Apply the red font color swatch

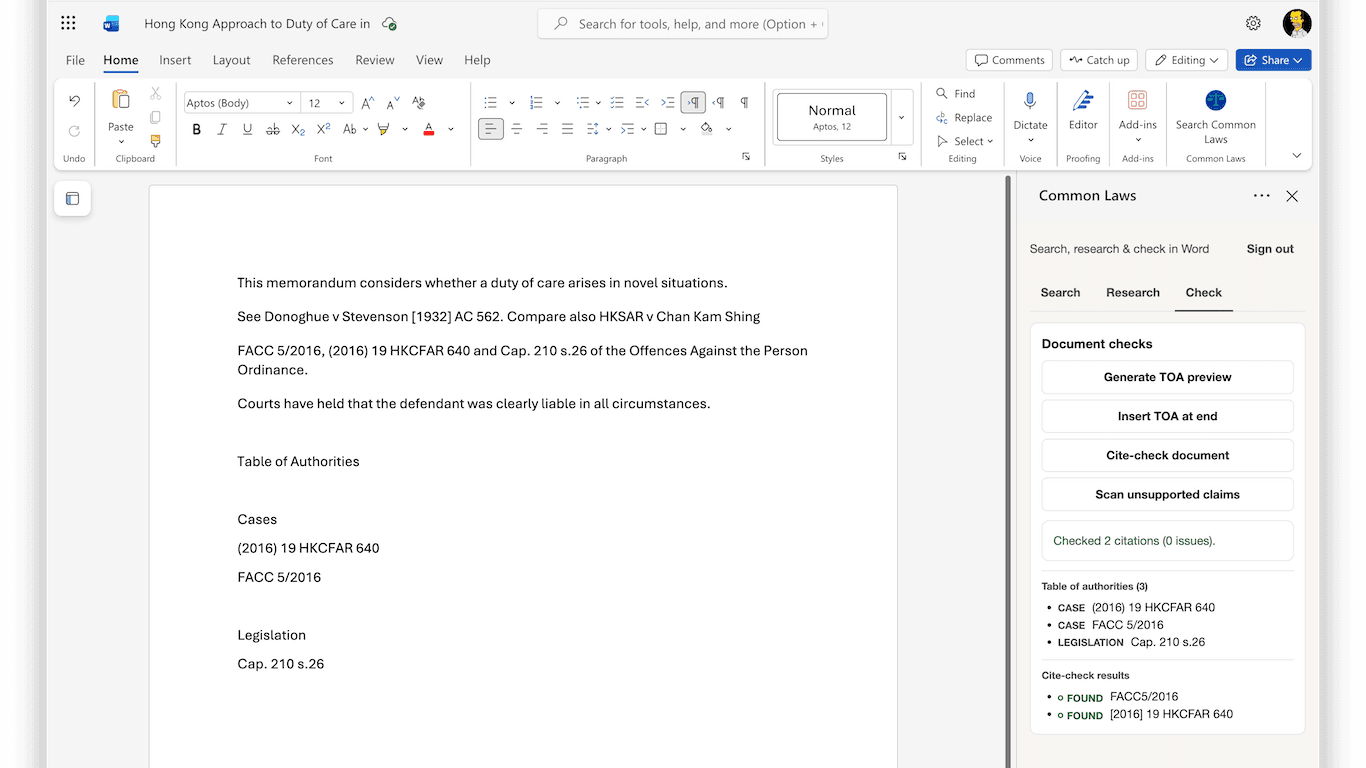(x=428, y=129)
